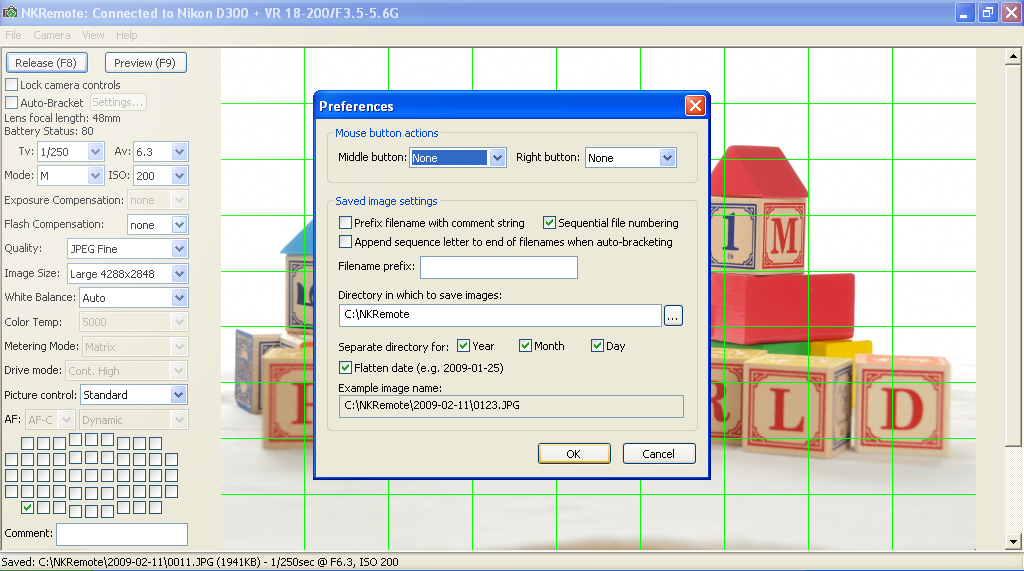Enable Prefix filename with comment string
Image resolution: width=1024 pixels, height=571 pixels.
point(345,223)
